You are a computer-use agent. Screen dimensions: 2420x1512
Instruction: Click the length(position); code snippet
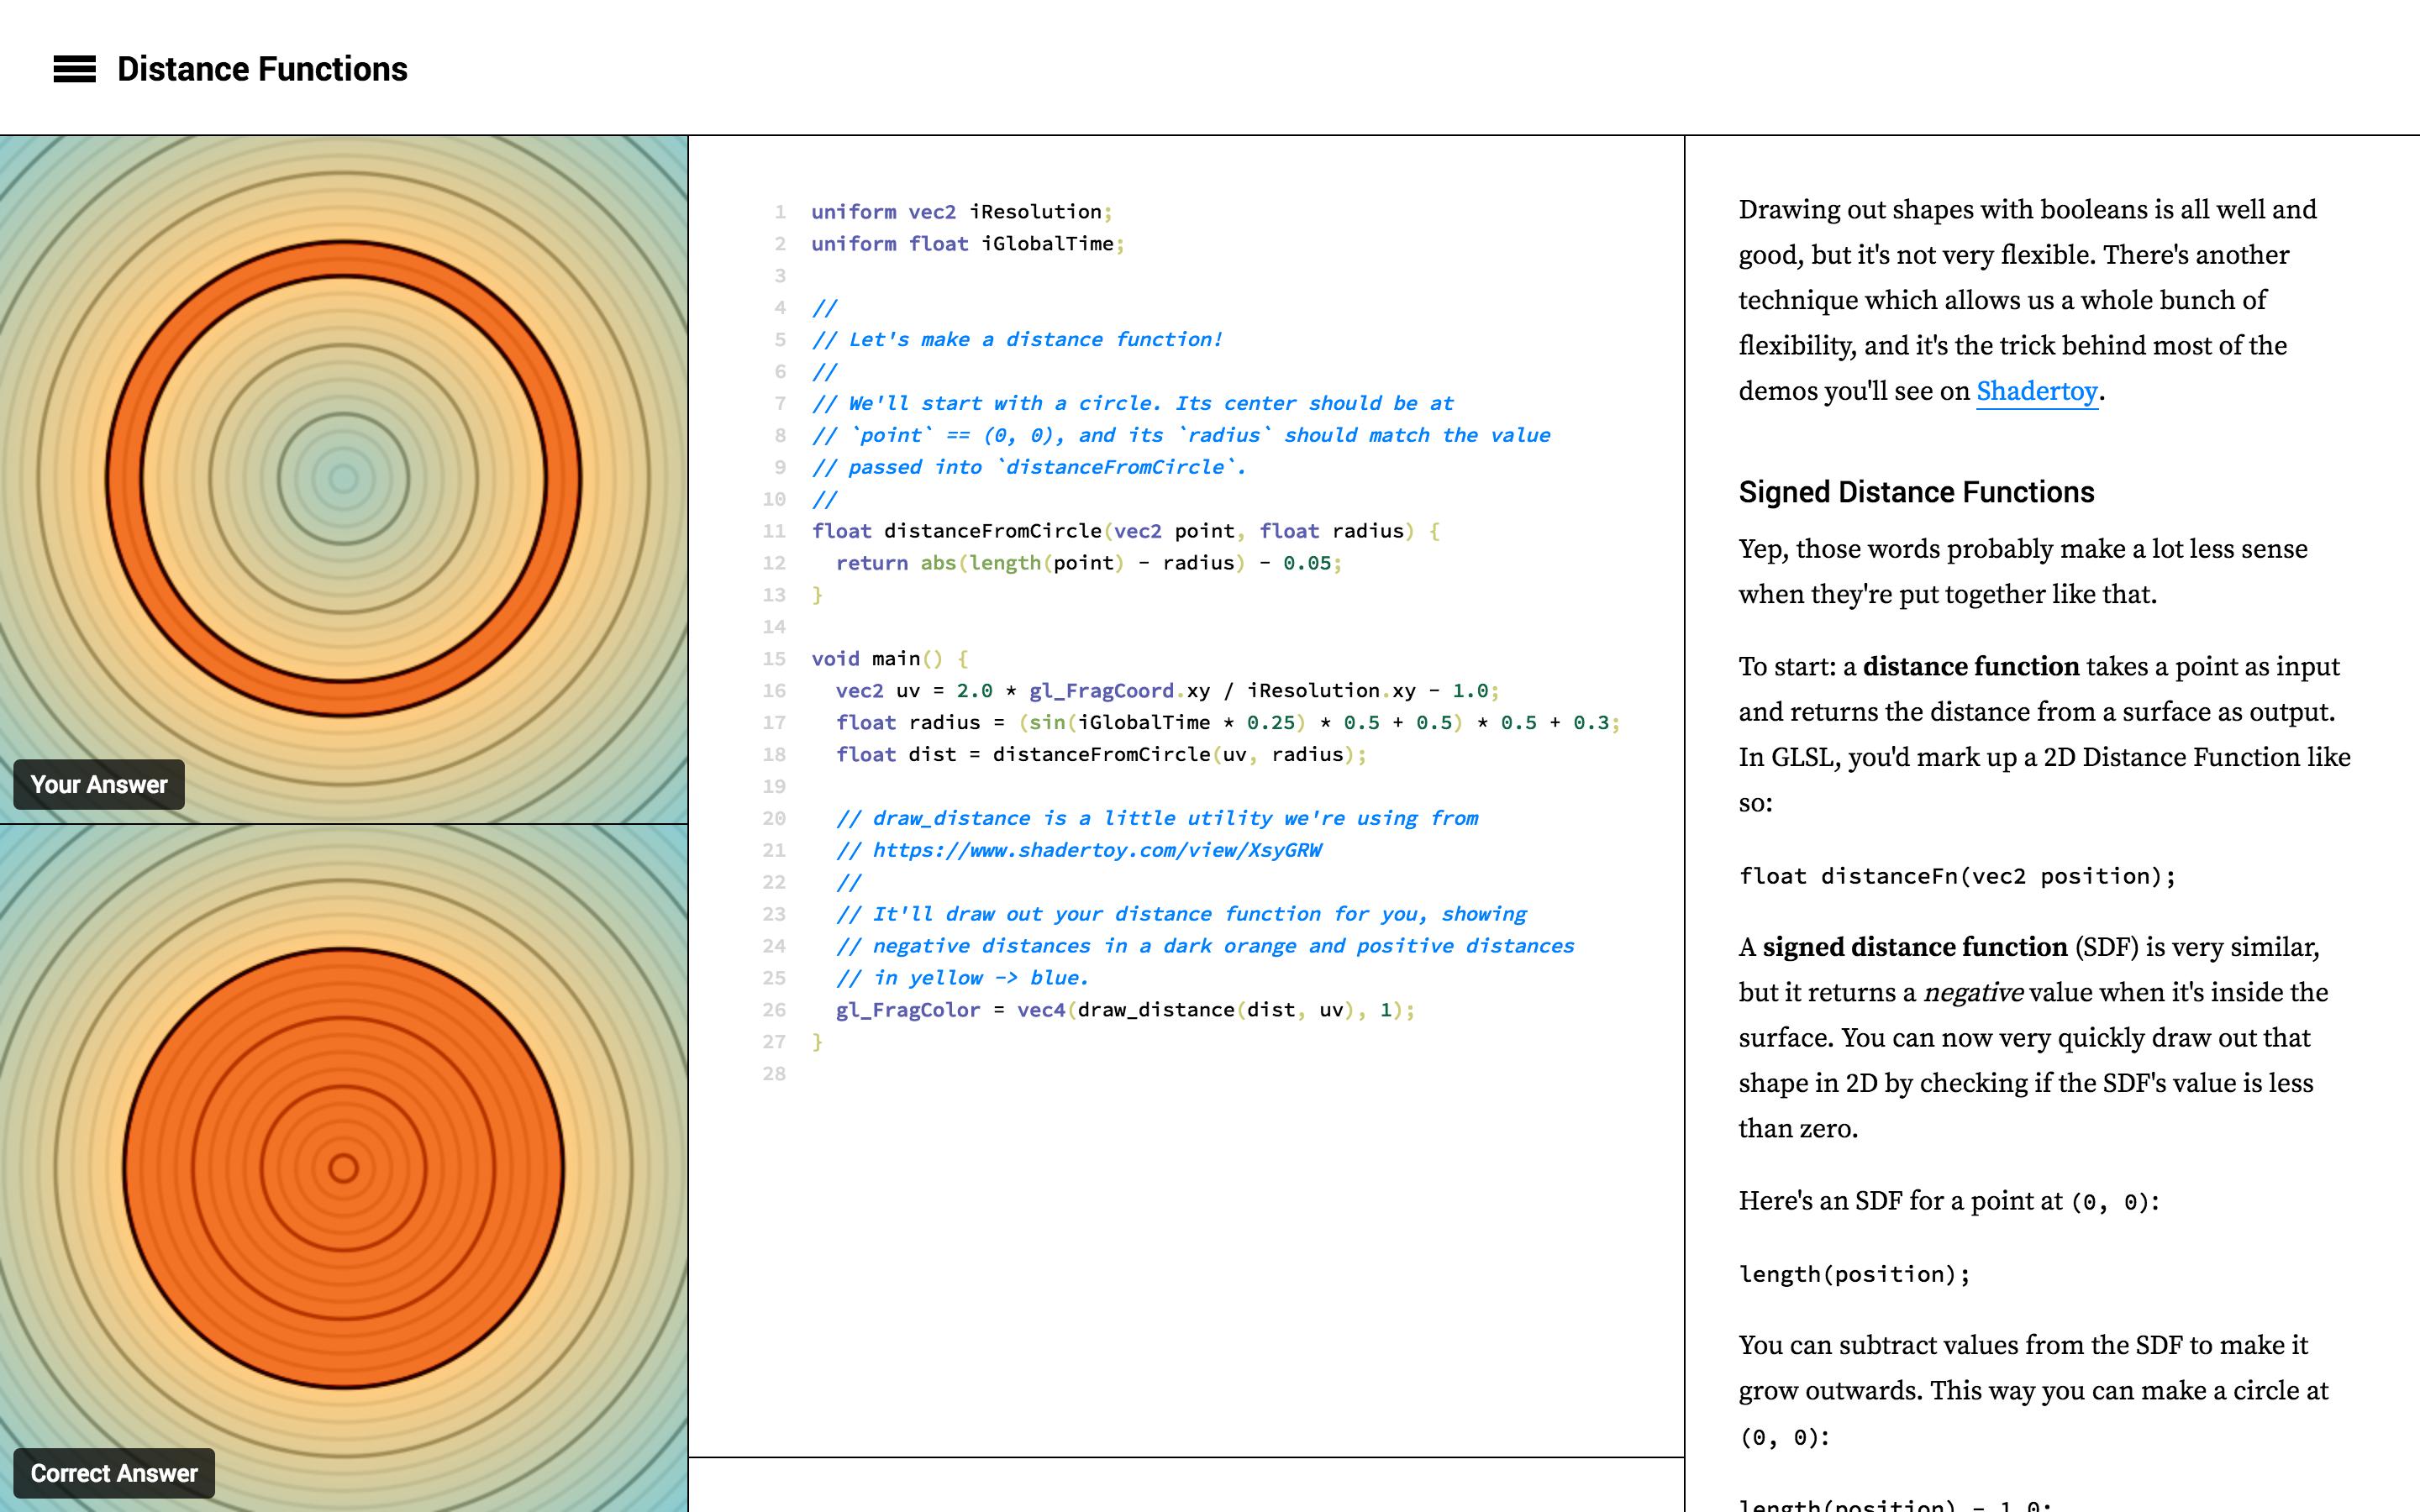pos(1854,1274)
